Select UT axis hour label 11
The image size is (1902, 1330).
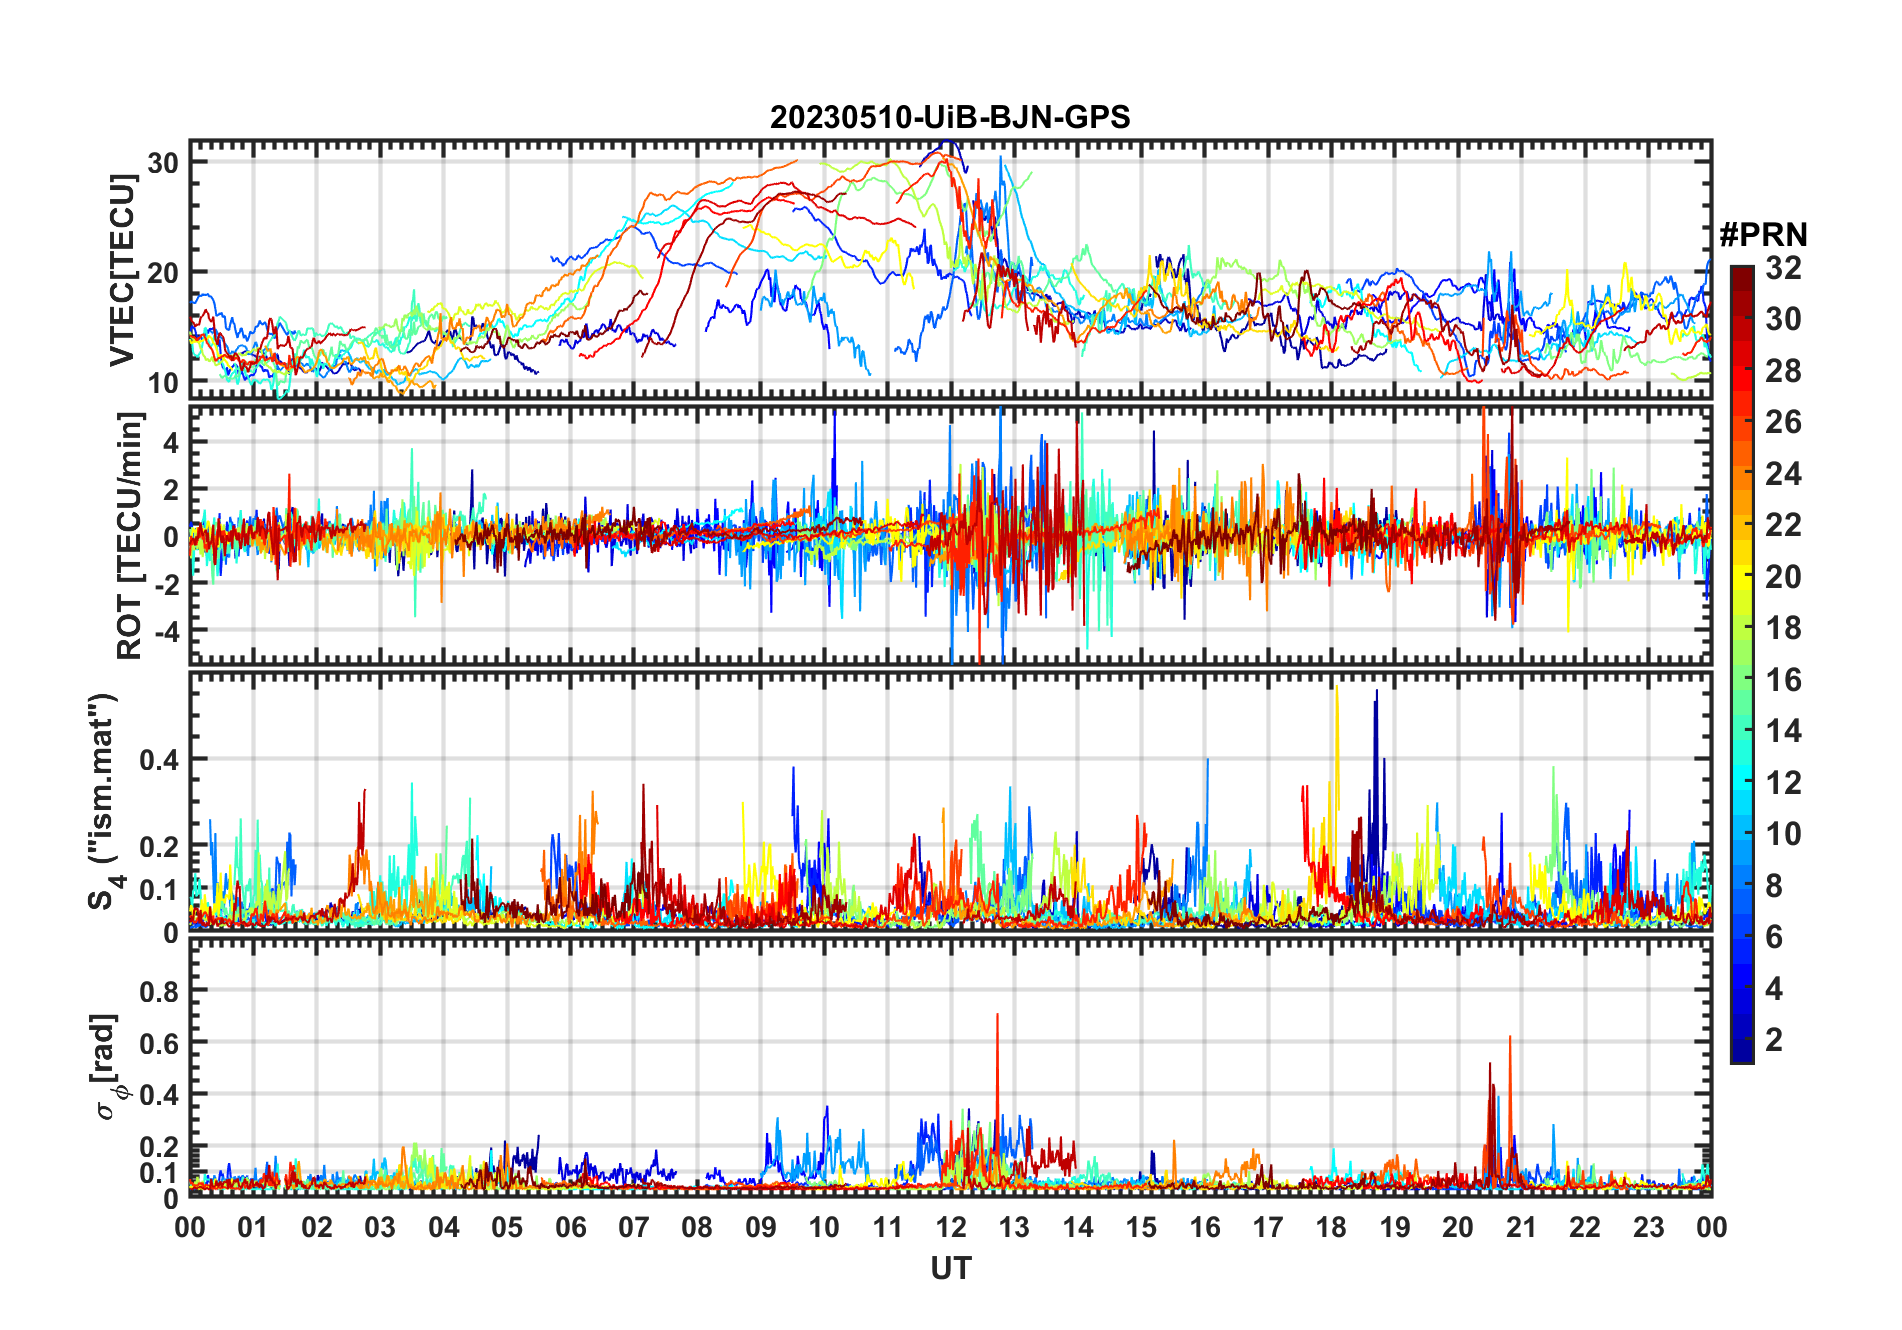point(888,1228)
